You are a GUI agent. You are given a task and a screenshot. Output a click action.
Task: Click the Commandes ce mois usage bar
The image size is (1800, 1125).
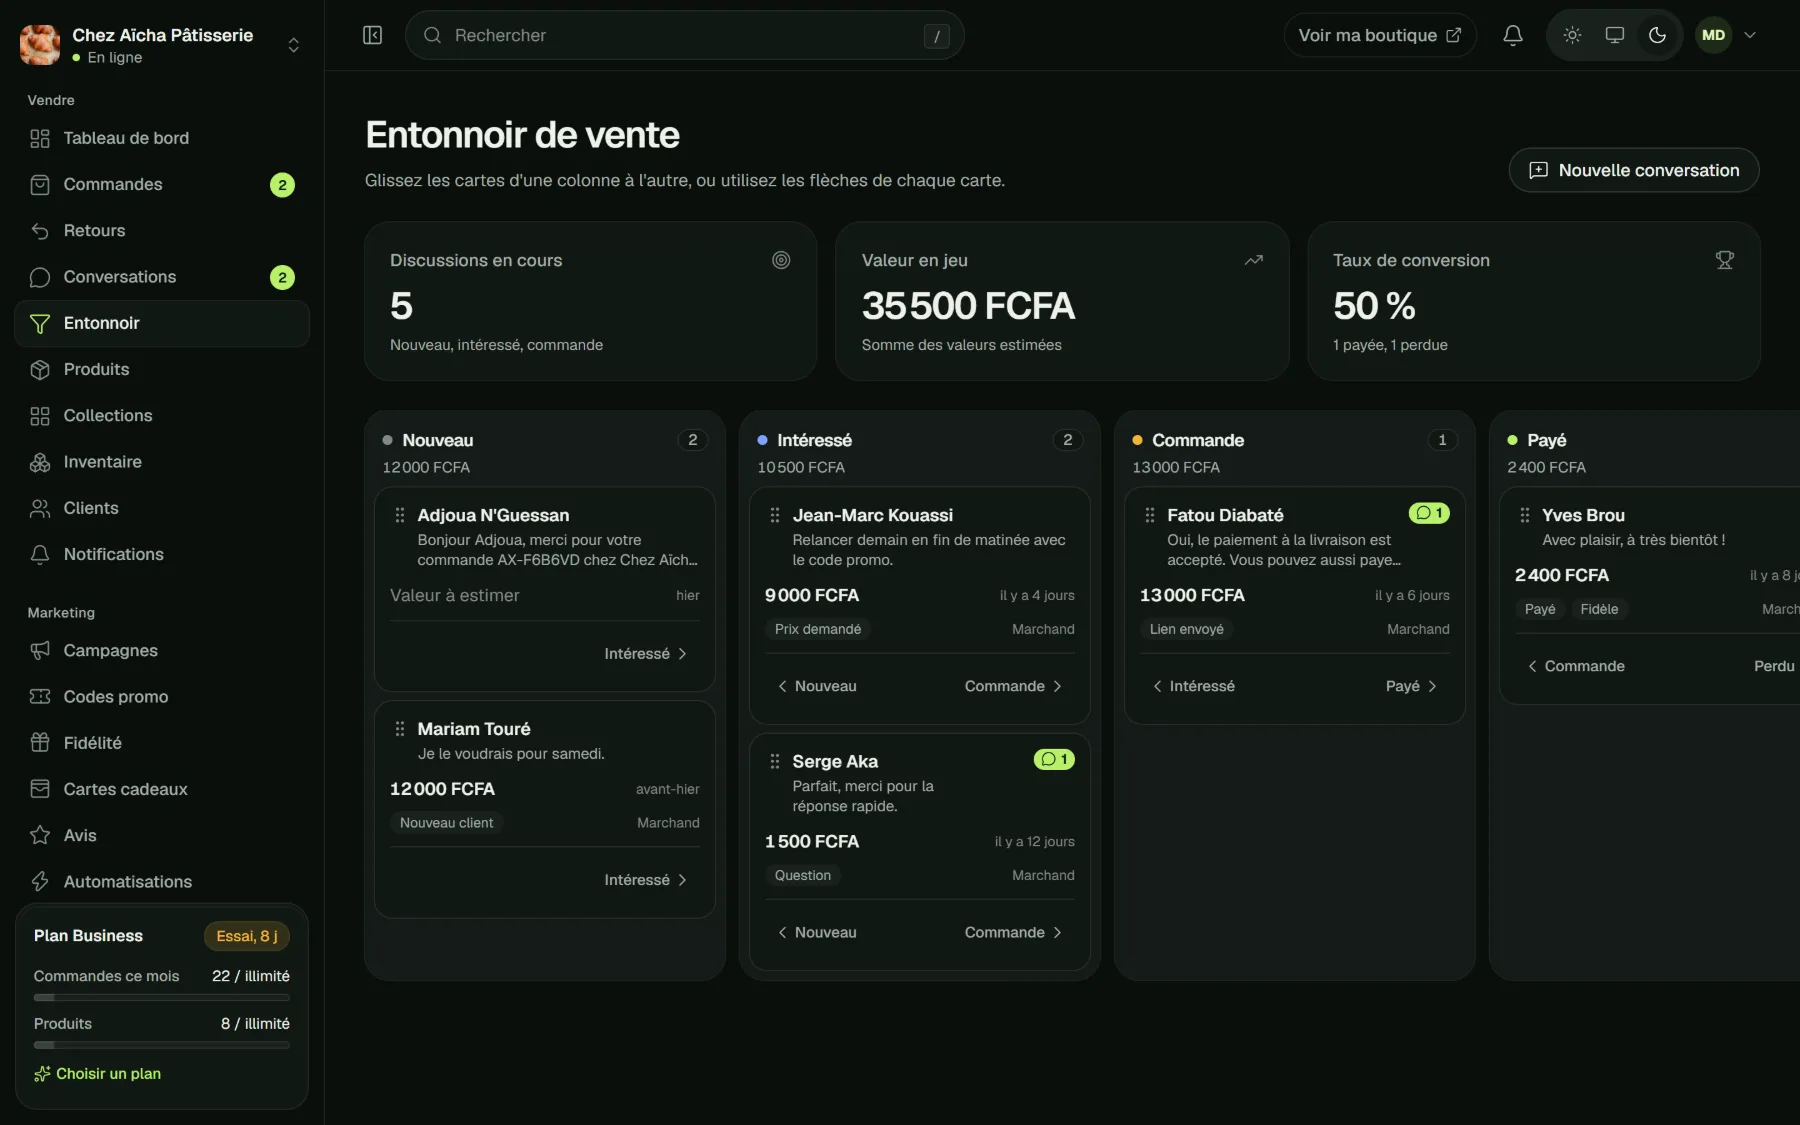point(162,997)
